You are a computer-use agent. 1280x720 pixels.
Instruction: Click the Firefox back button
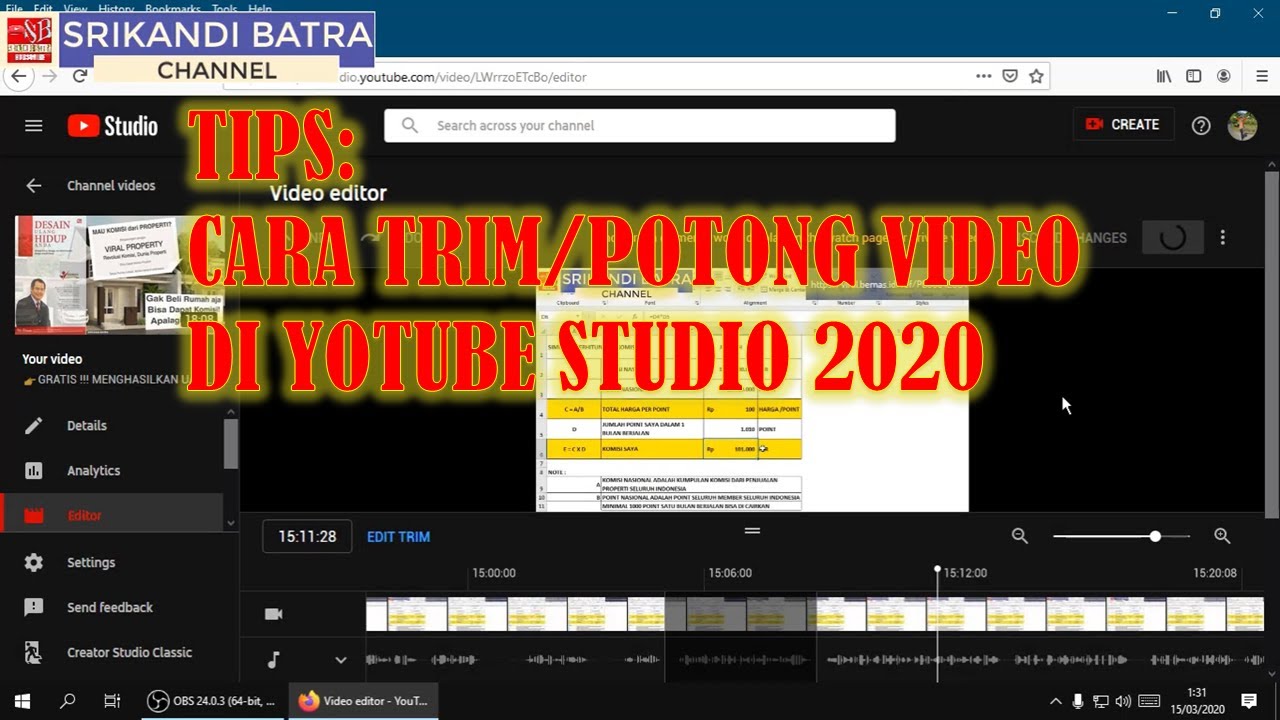tap(19, 76)
